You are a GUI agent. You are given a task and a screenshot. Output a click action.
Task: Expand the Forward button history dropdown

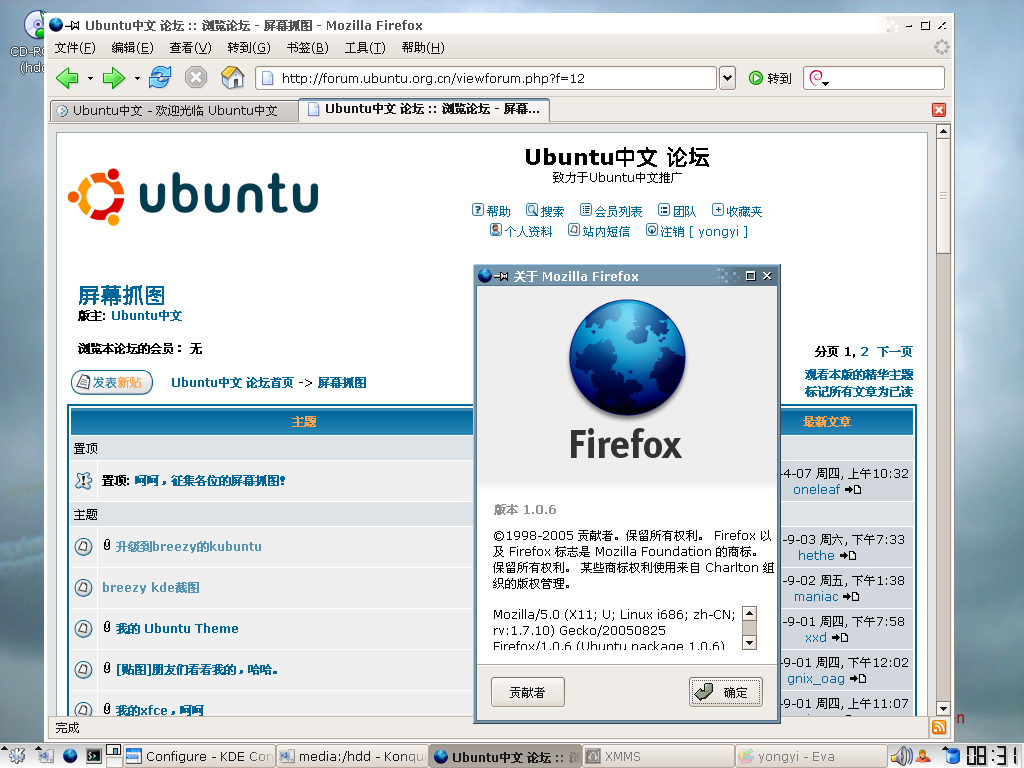pyautogui.click(x=136, y=78)
